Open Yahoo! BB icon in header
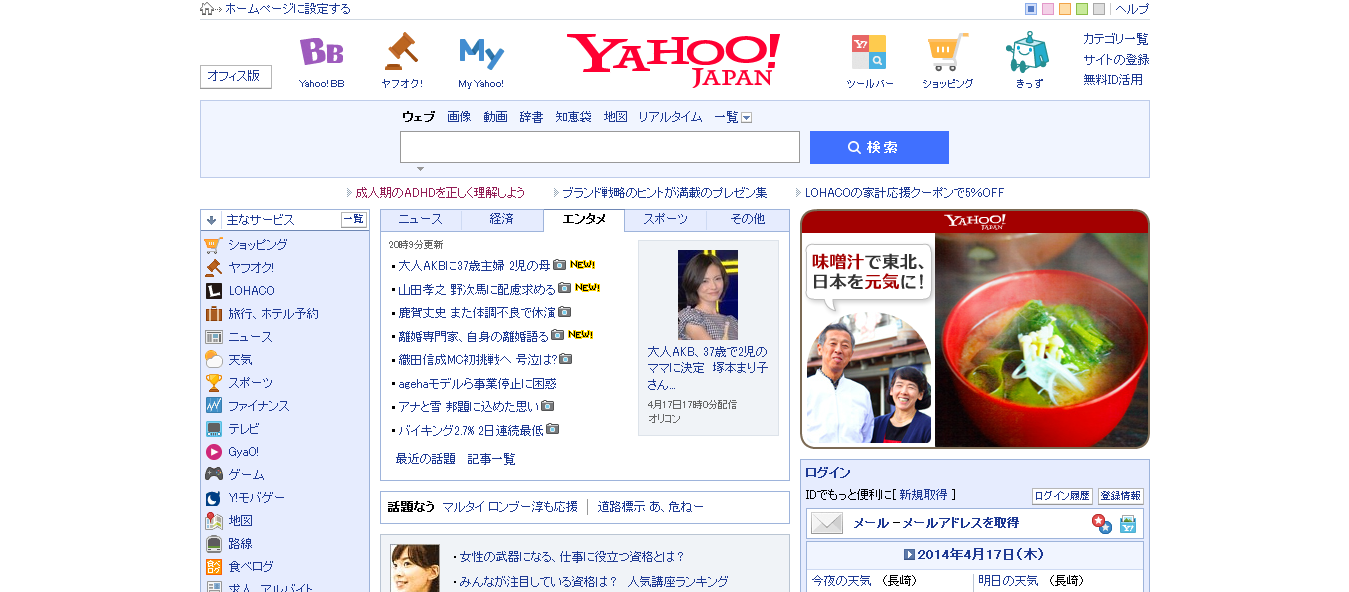 coord(321,51)
